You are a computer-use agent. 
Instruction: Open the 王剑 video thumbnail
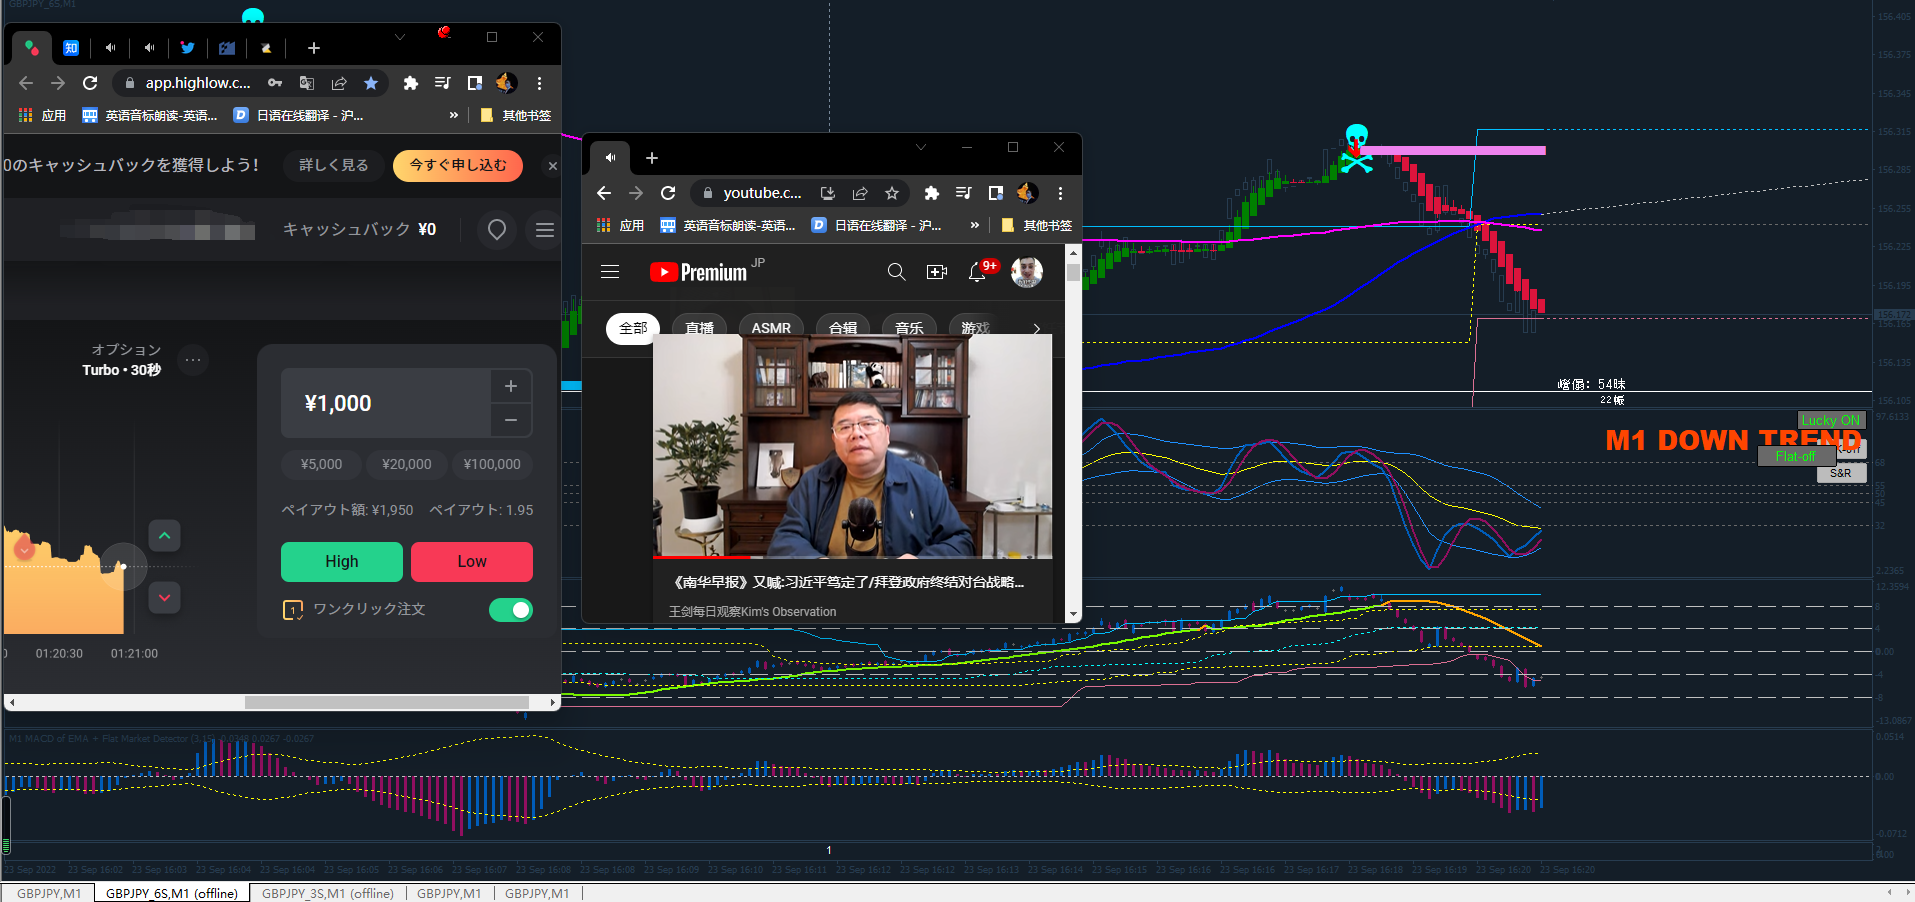853,446
